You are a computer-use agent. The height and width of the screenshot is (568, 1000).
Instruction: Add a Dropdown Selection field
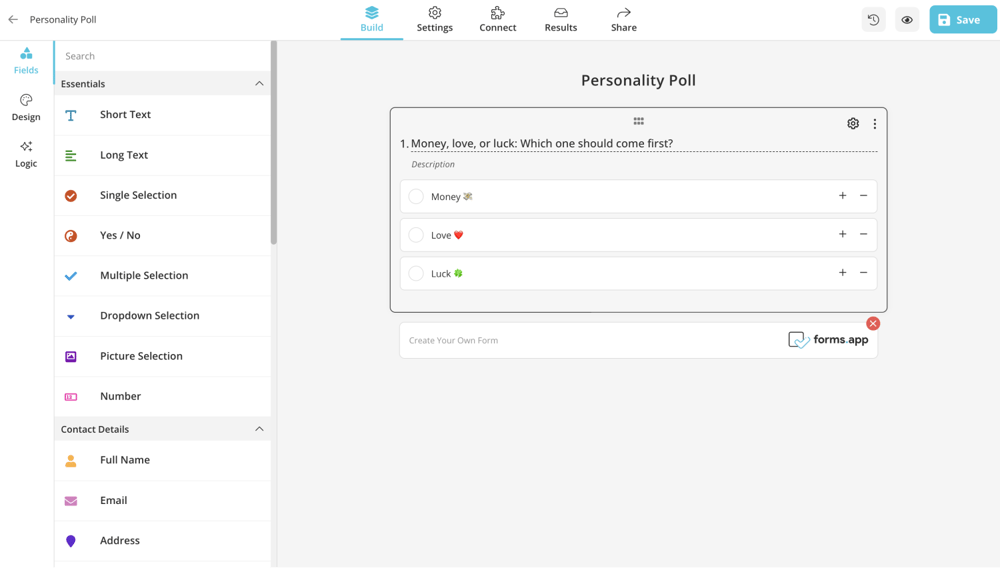[x=149, y=316]
